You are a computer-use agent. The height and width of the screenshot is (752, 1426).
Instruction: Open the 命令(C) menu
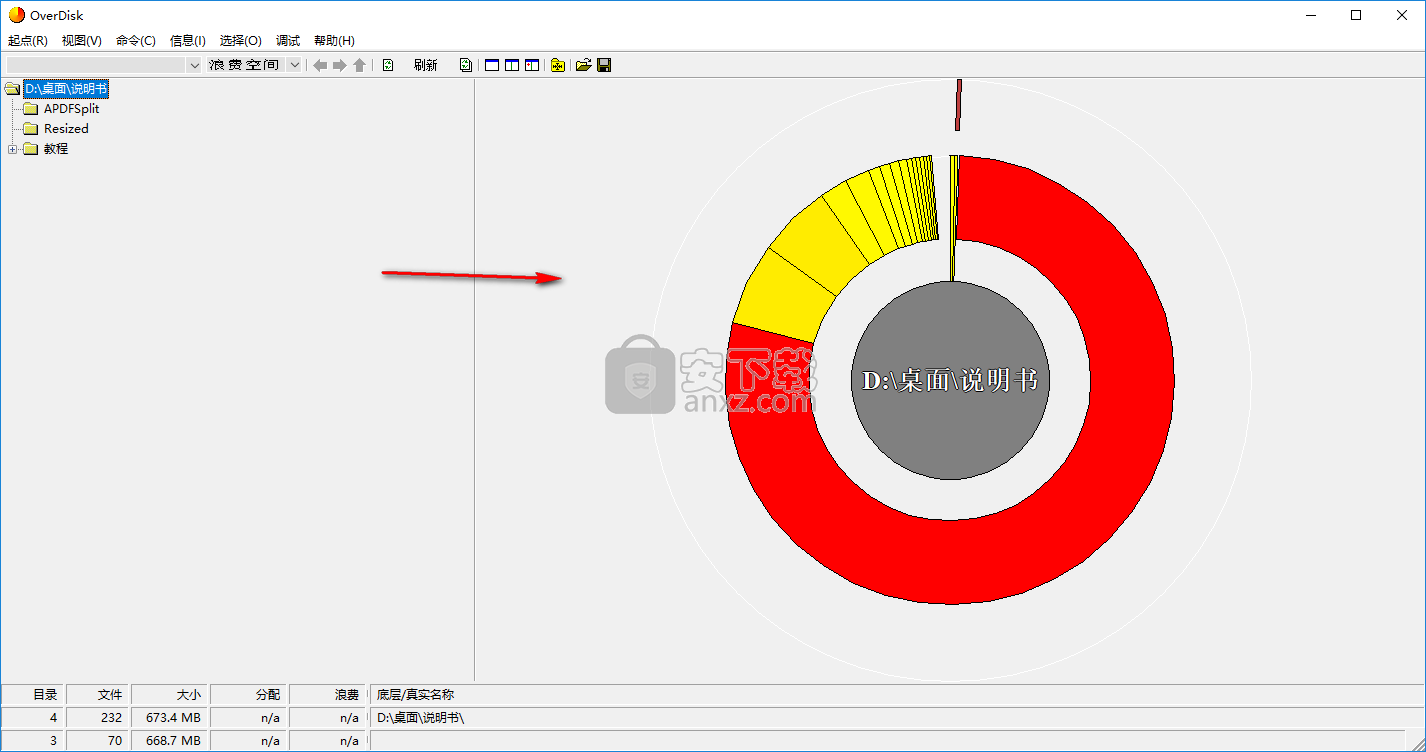(136, 41)
